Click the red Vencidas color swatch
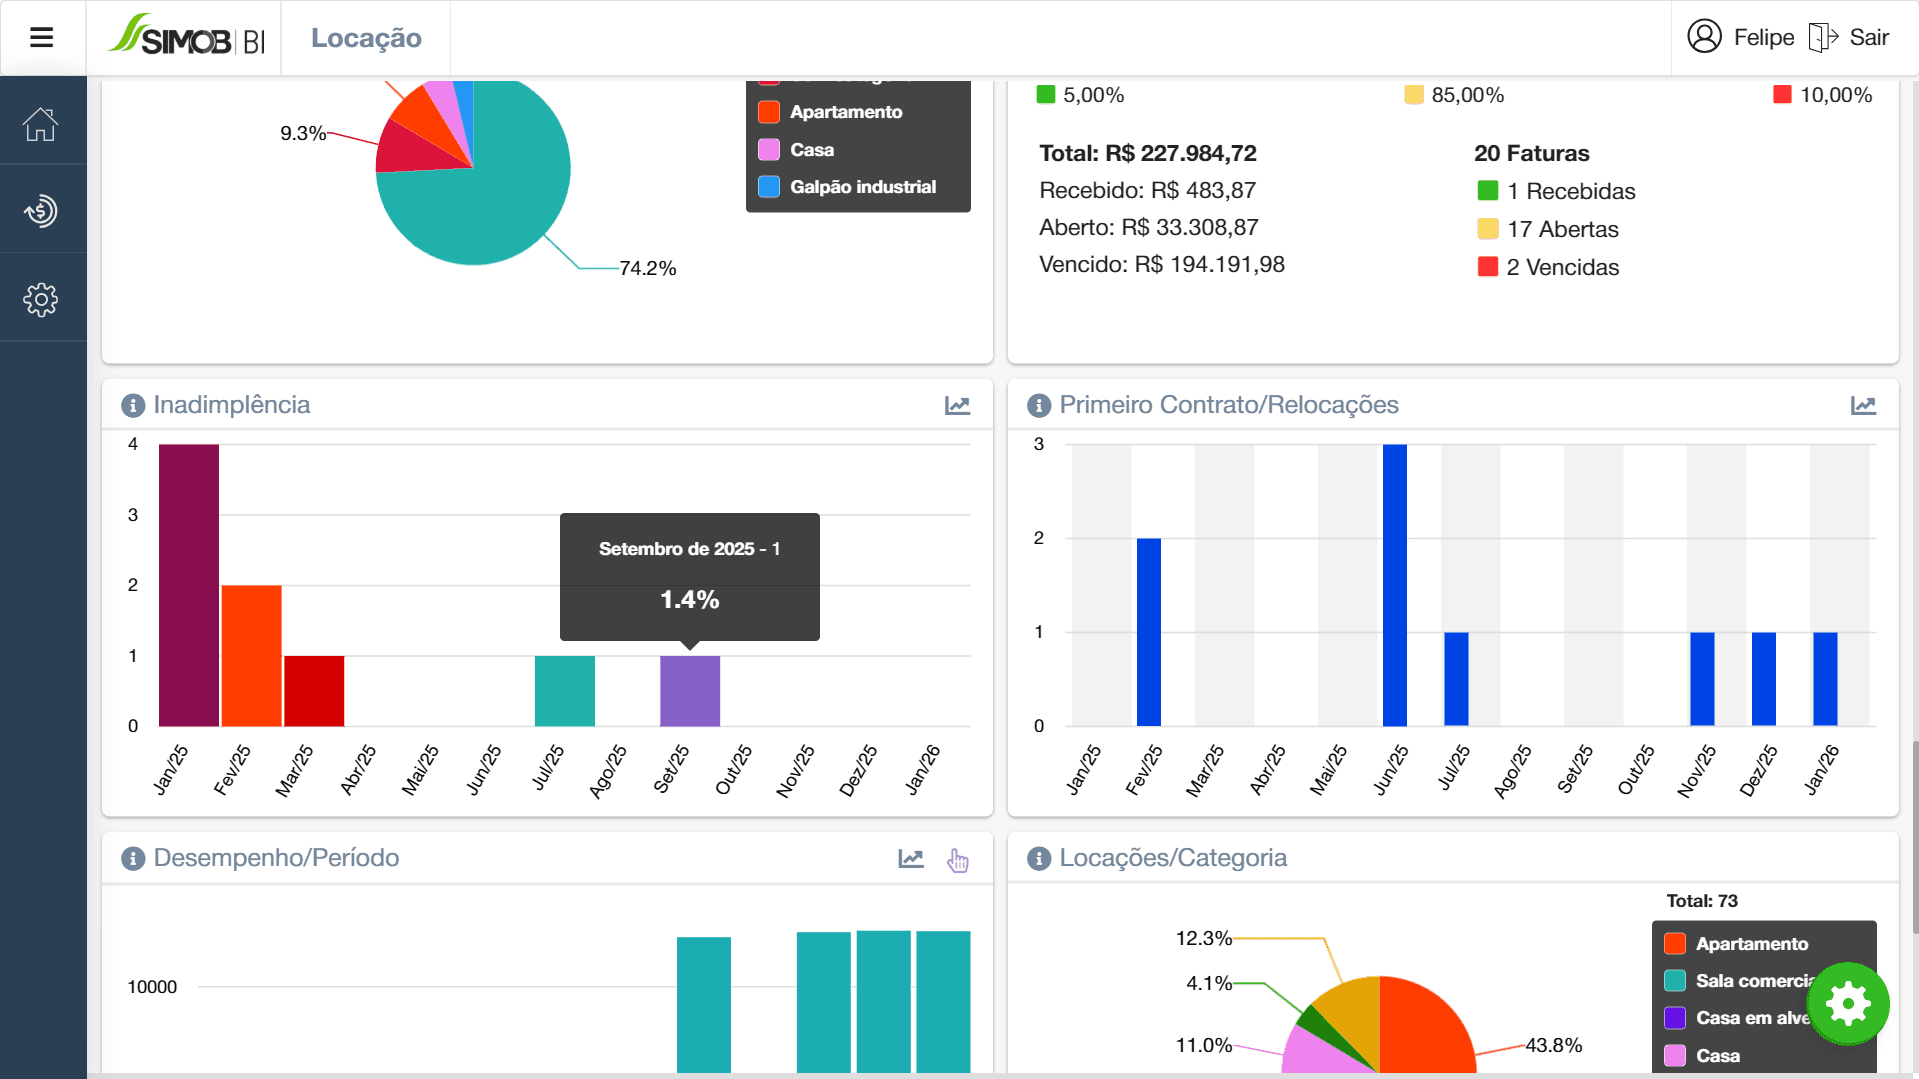The height and width of the screenshot is (1079, 1919). [1488, 267]
